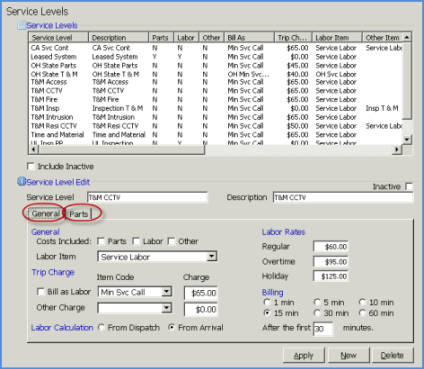Select the Leased System row
The width and height of the screenshot is (424, 369).
[x=216, y=57]
